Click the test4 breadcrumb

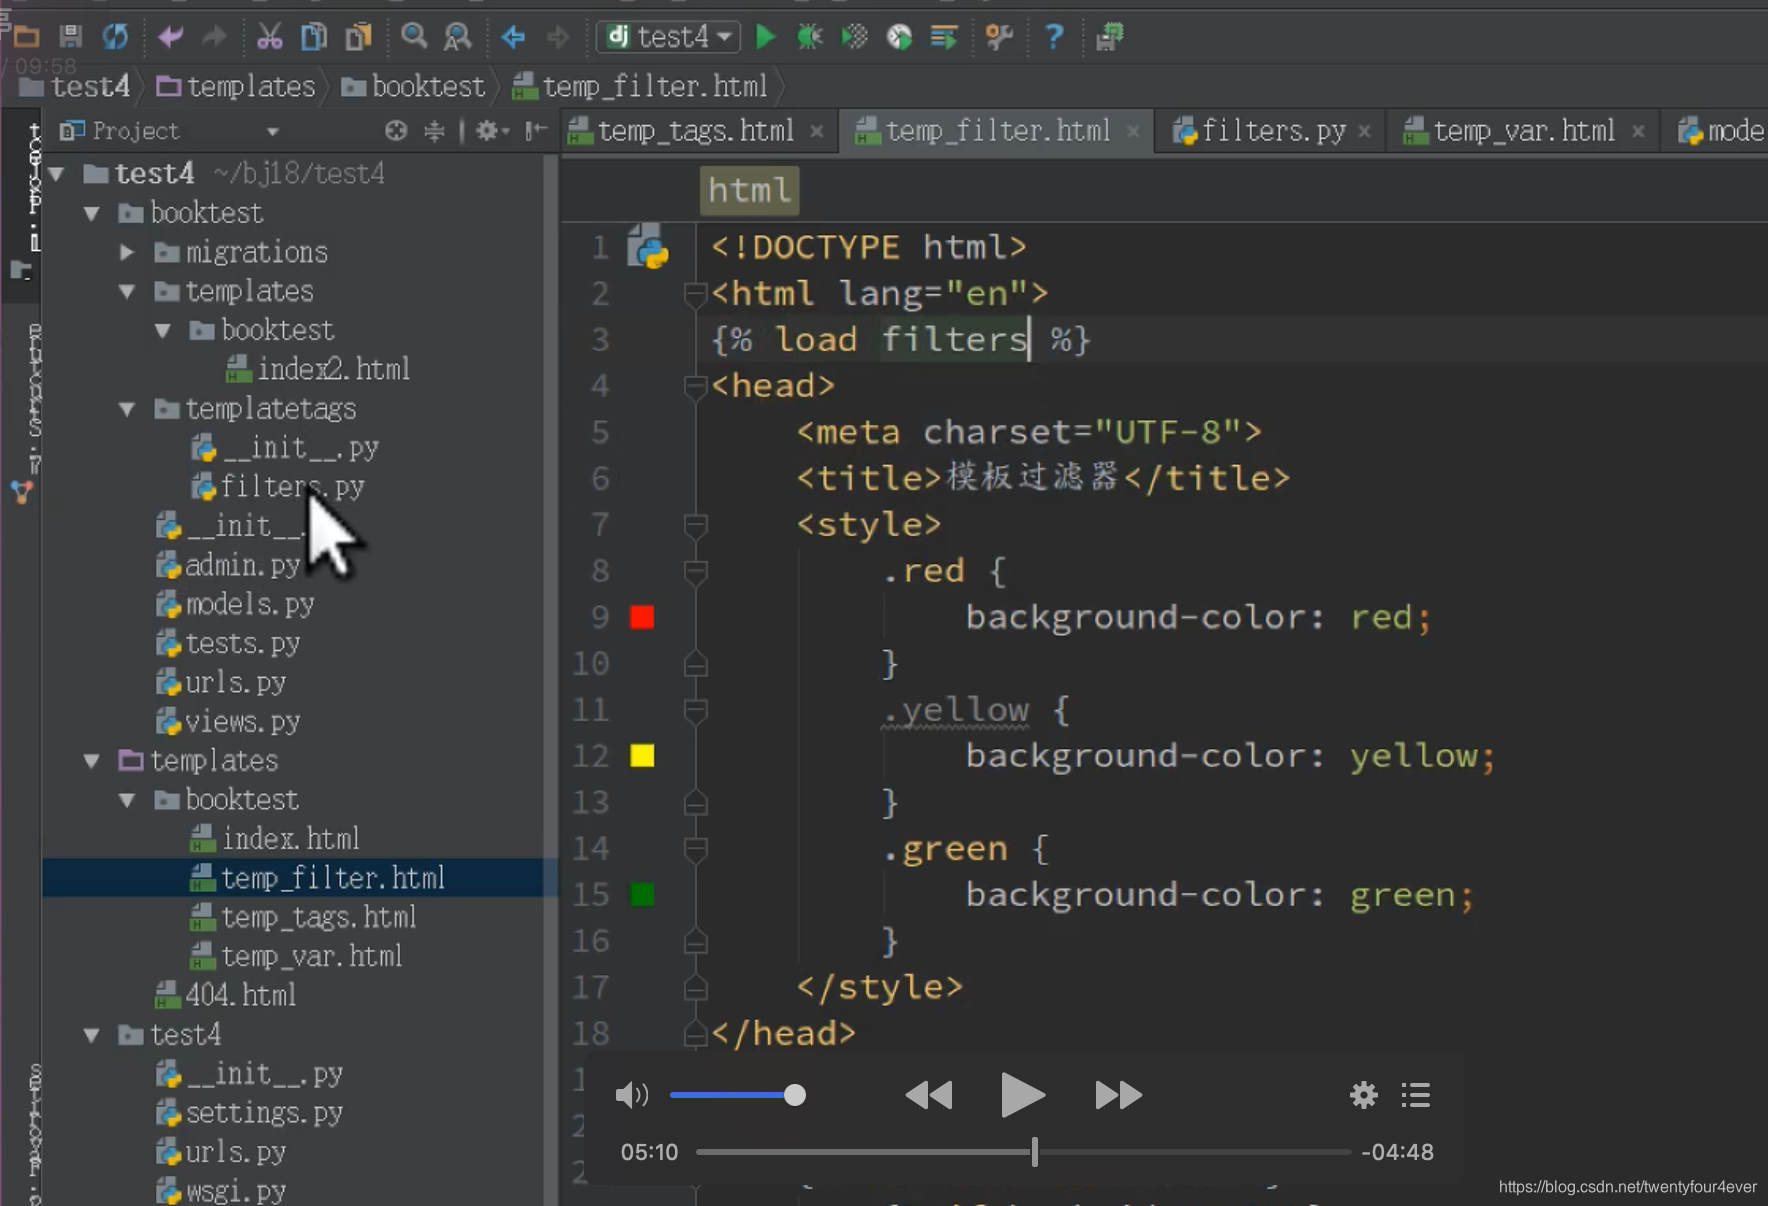point(75,87)
